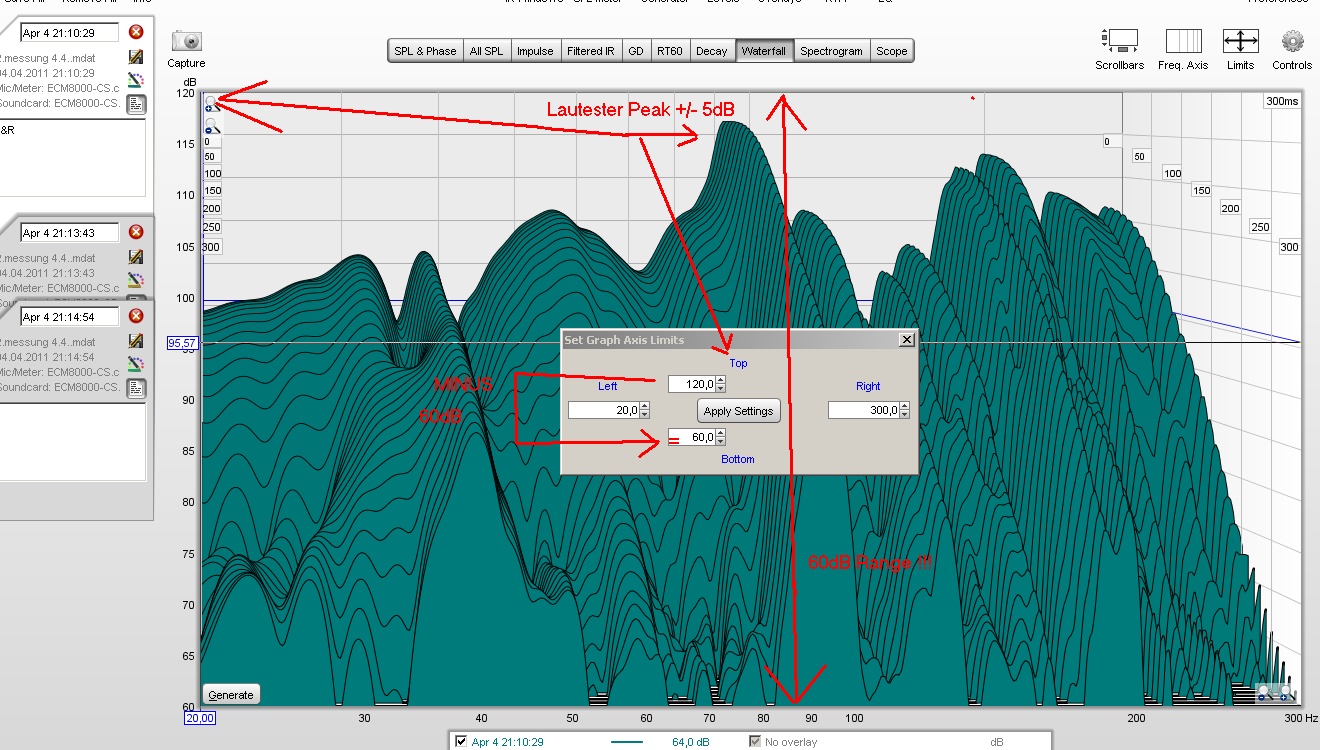Viewport: 1320px width, 750px height.
Task: Click the zoom-in magnifier at graph top-left
Action: tap(212, 103)
